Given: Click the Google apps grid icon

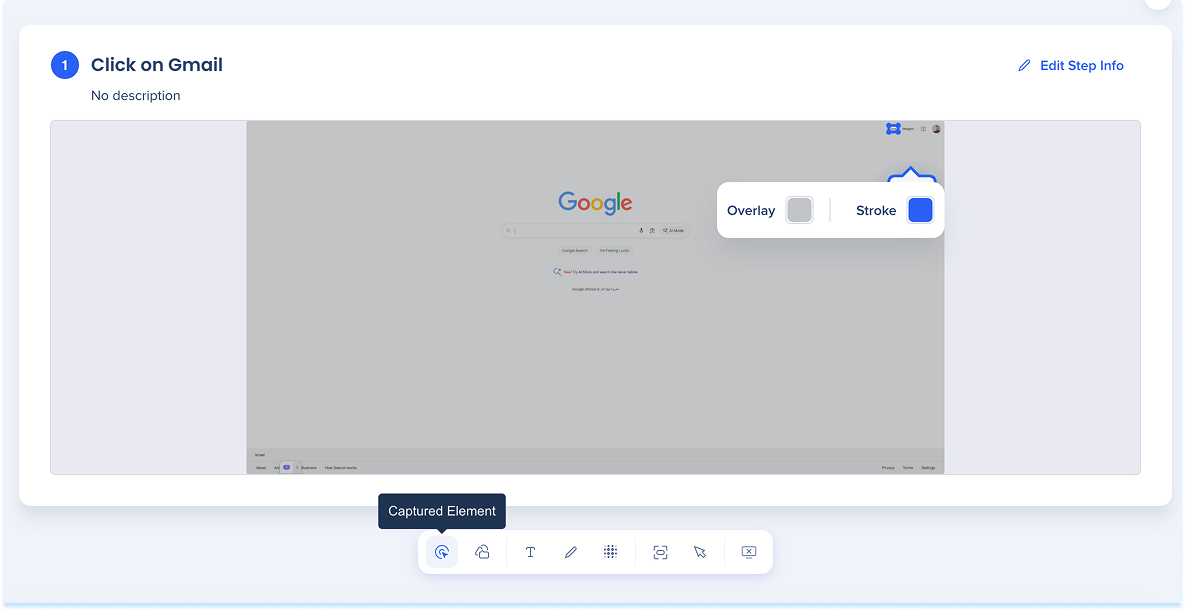Looking at the screenshot, I should coord(923,128).
